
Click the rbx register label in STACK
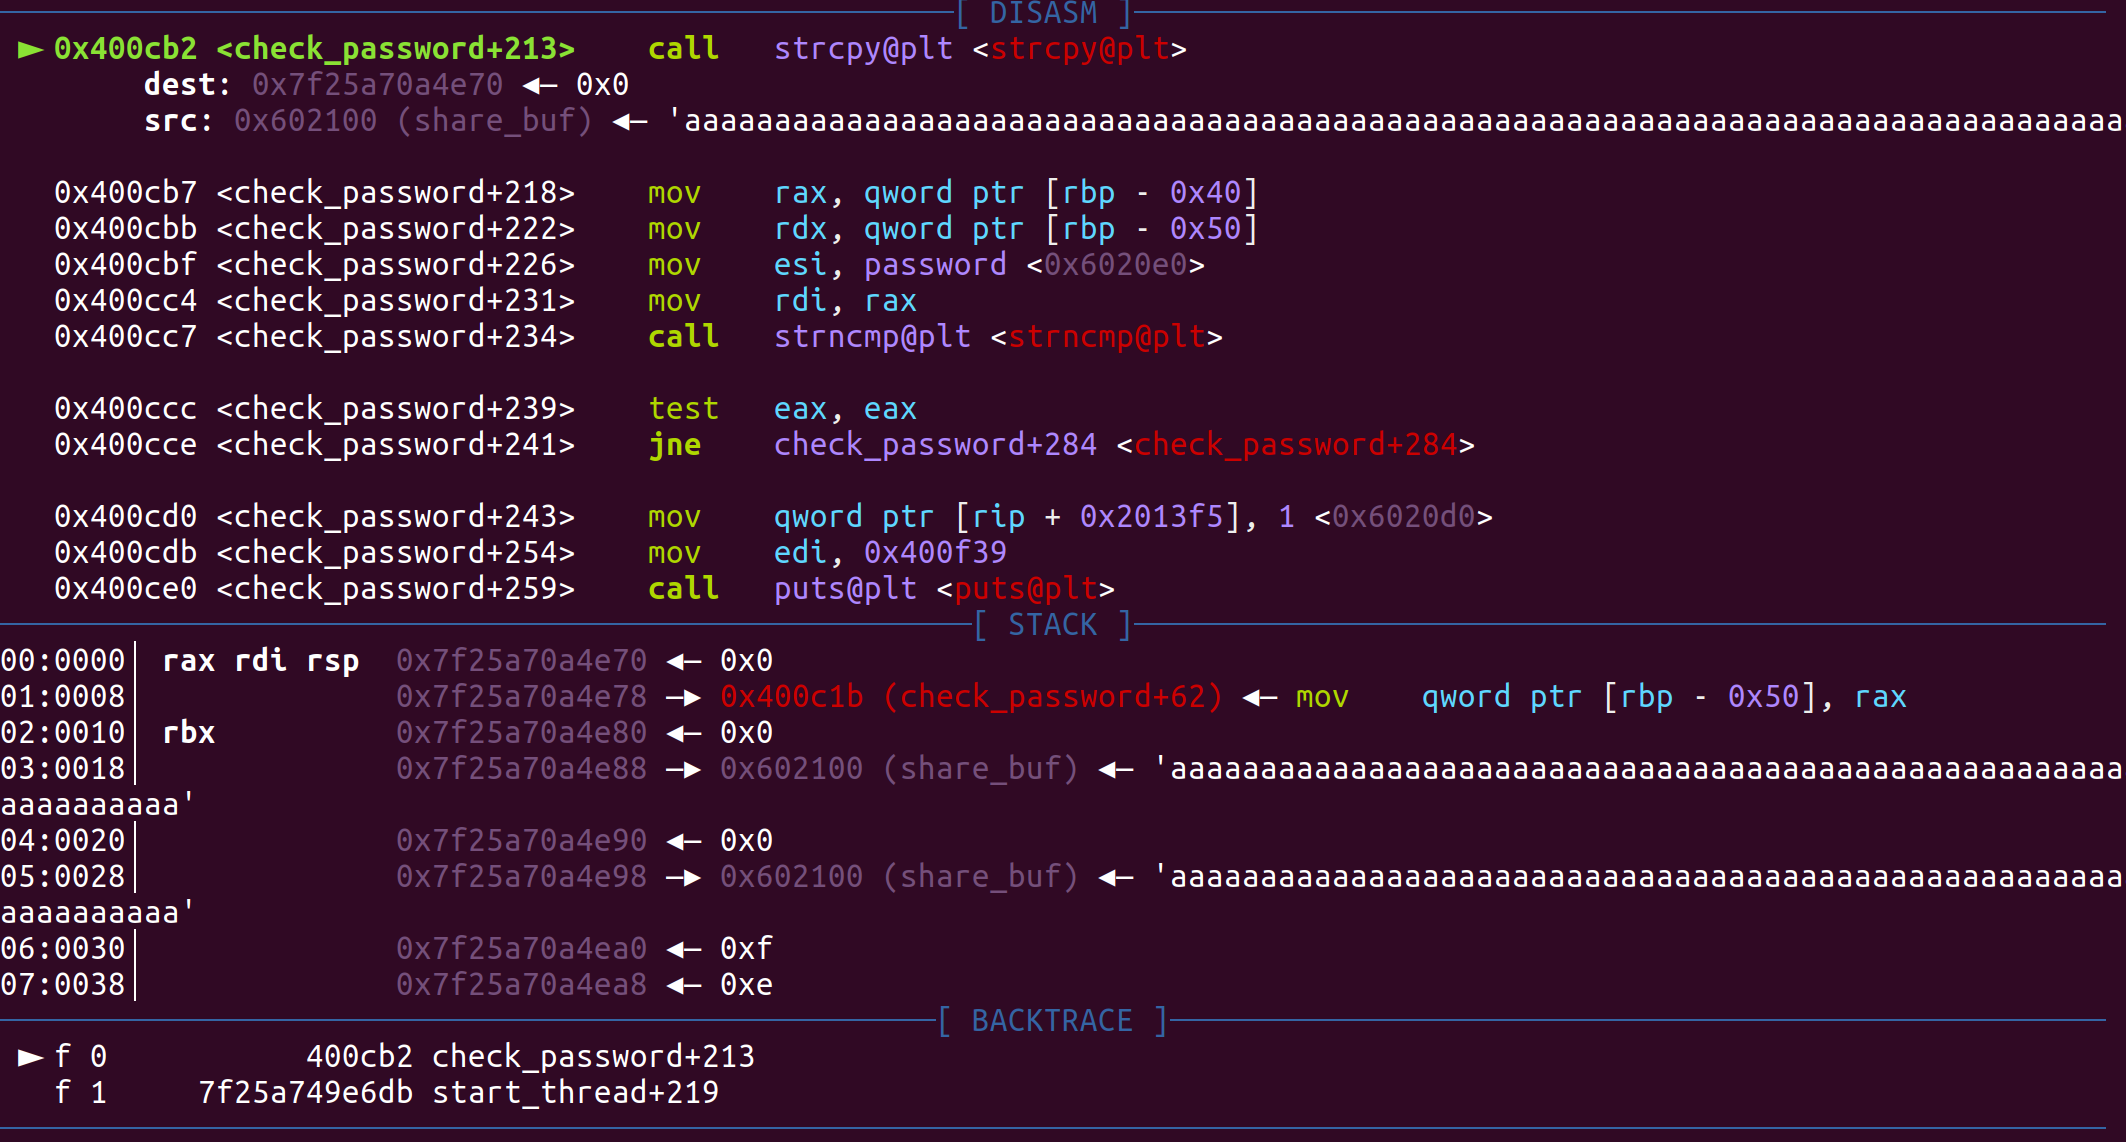pos(188,733)
